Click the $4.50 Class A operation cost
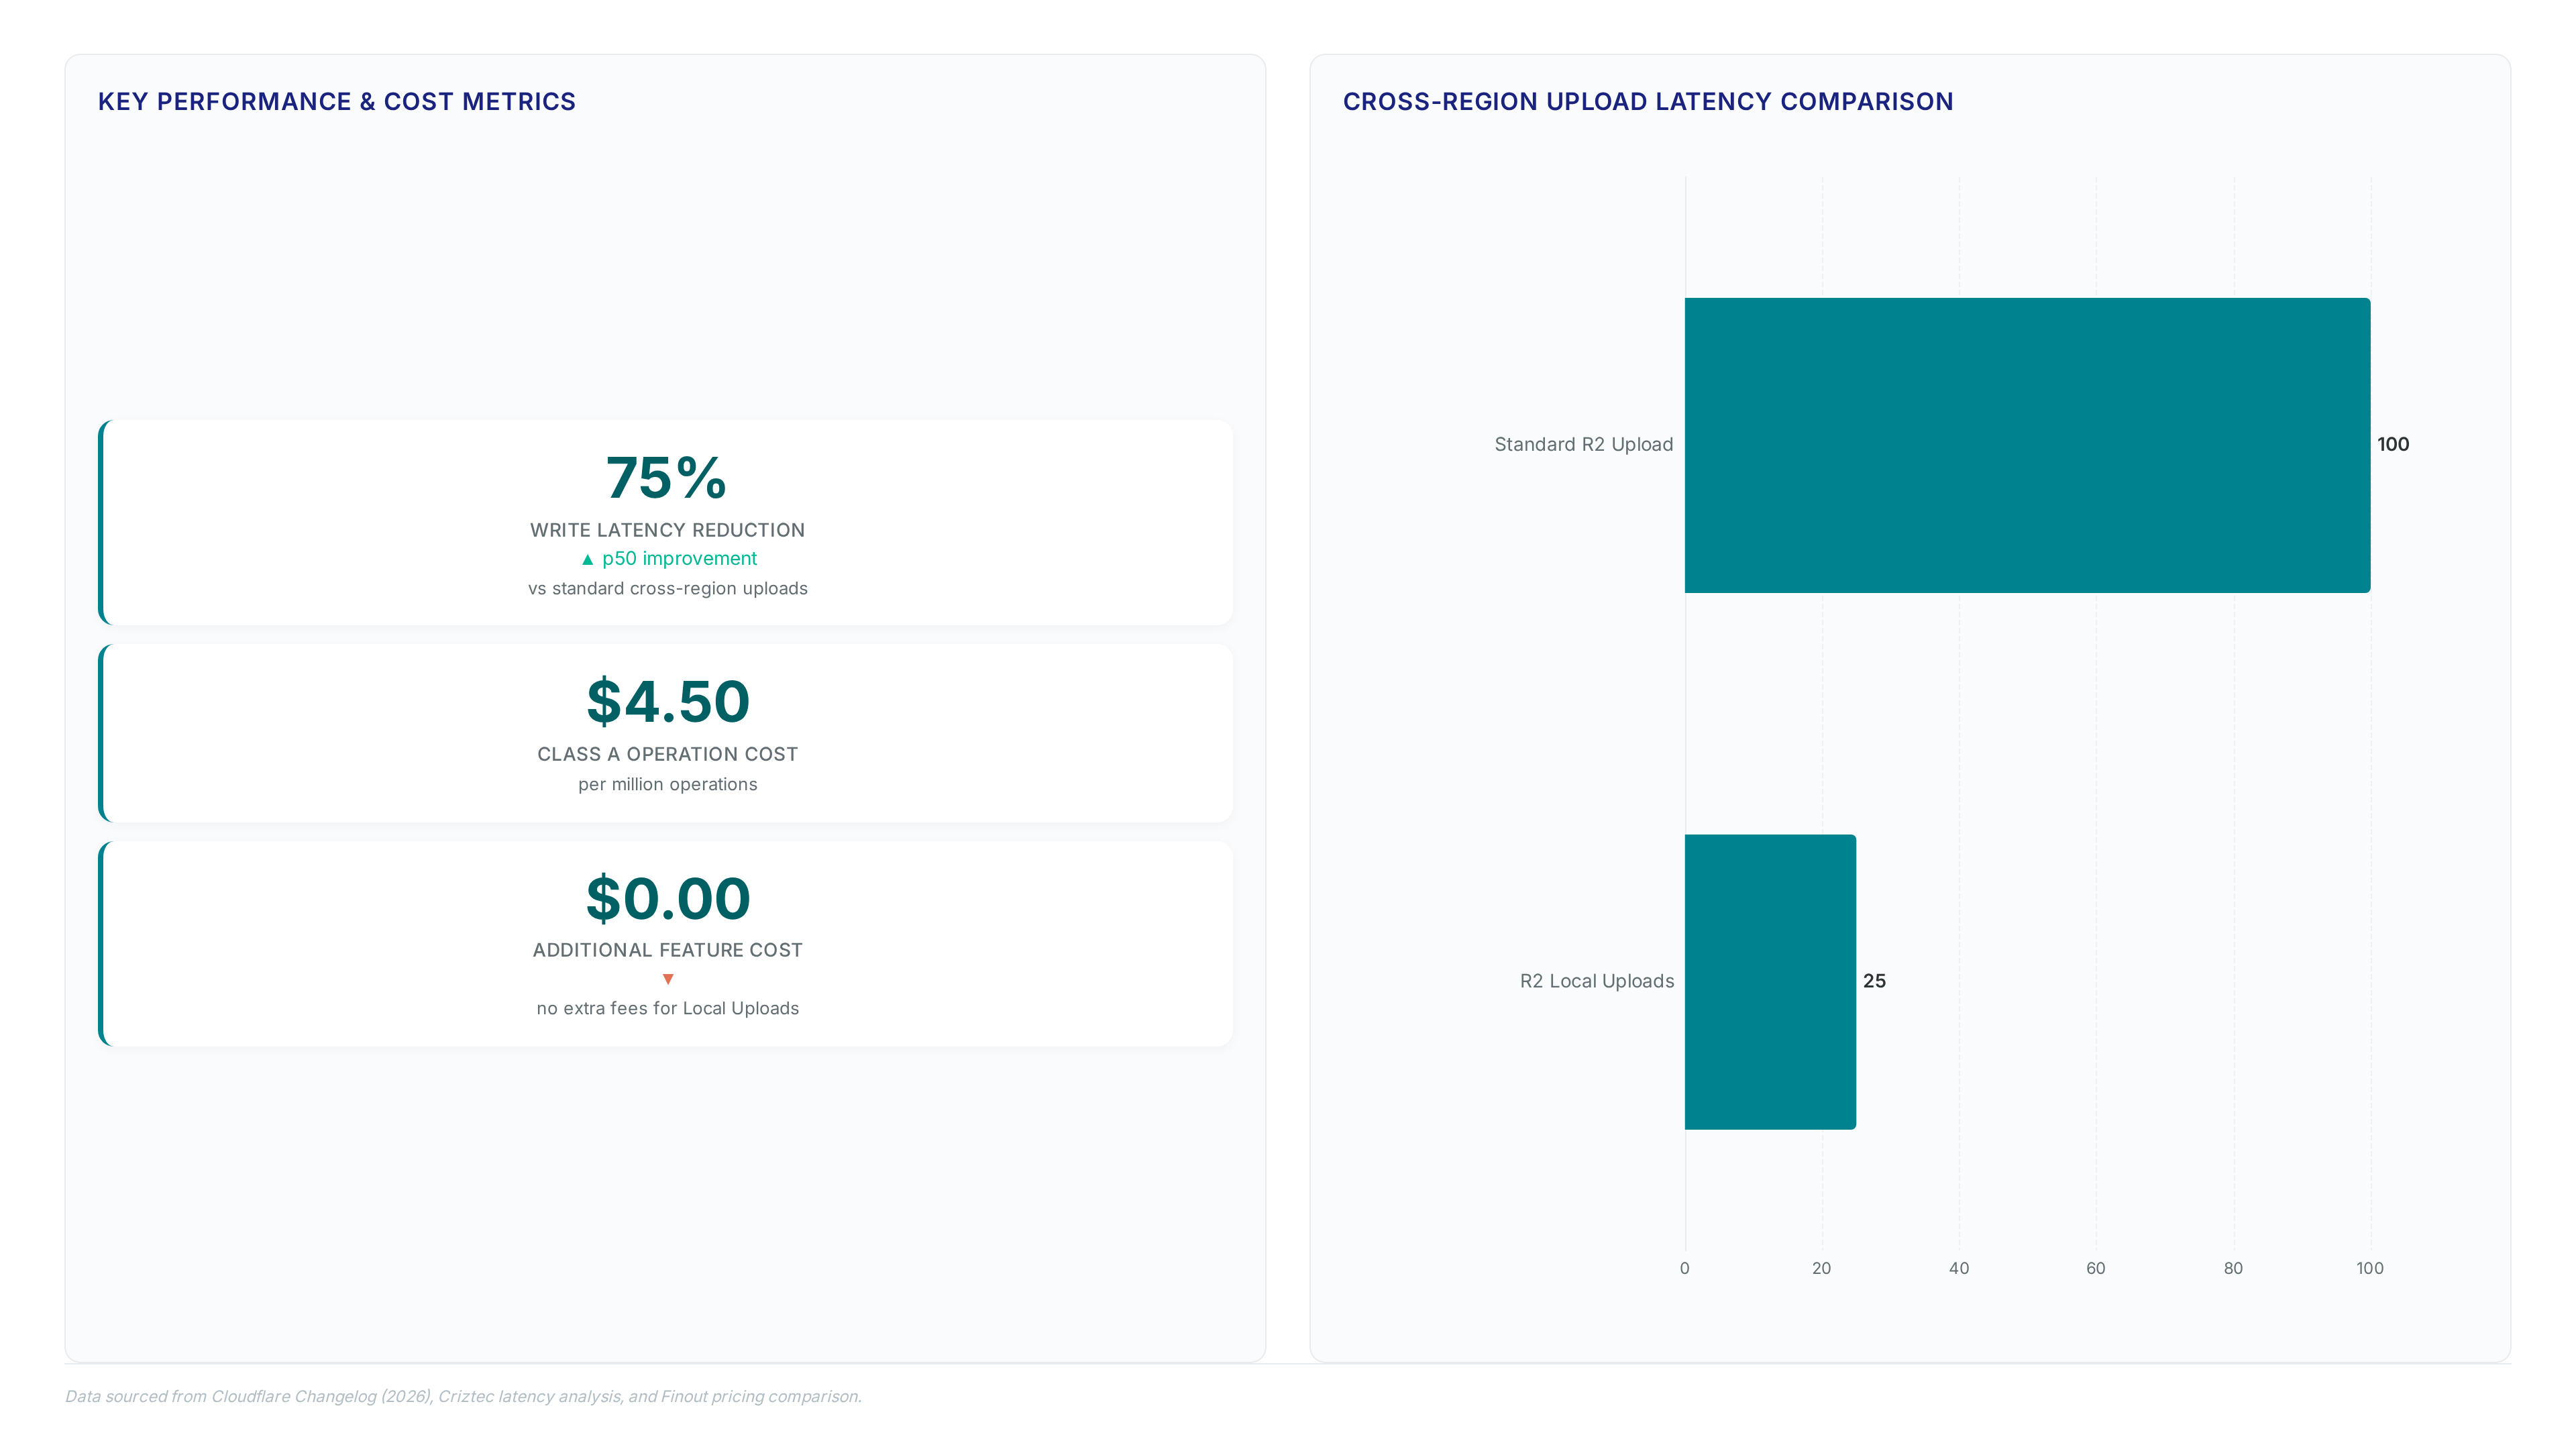Screen dimensions: 2576x1449 click(x=667, y=701)
